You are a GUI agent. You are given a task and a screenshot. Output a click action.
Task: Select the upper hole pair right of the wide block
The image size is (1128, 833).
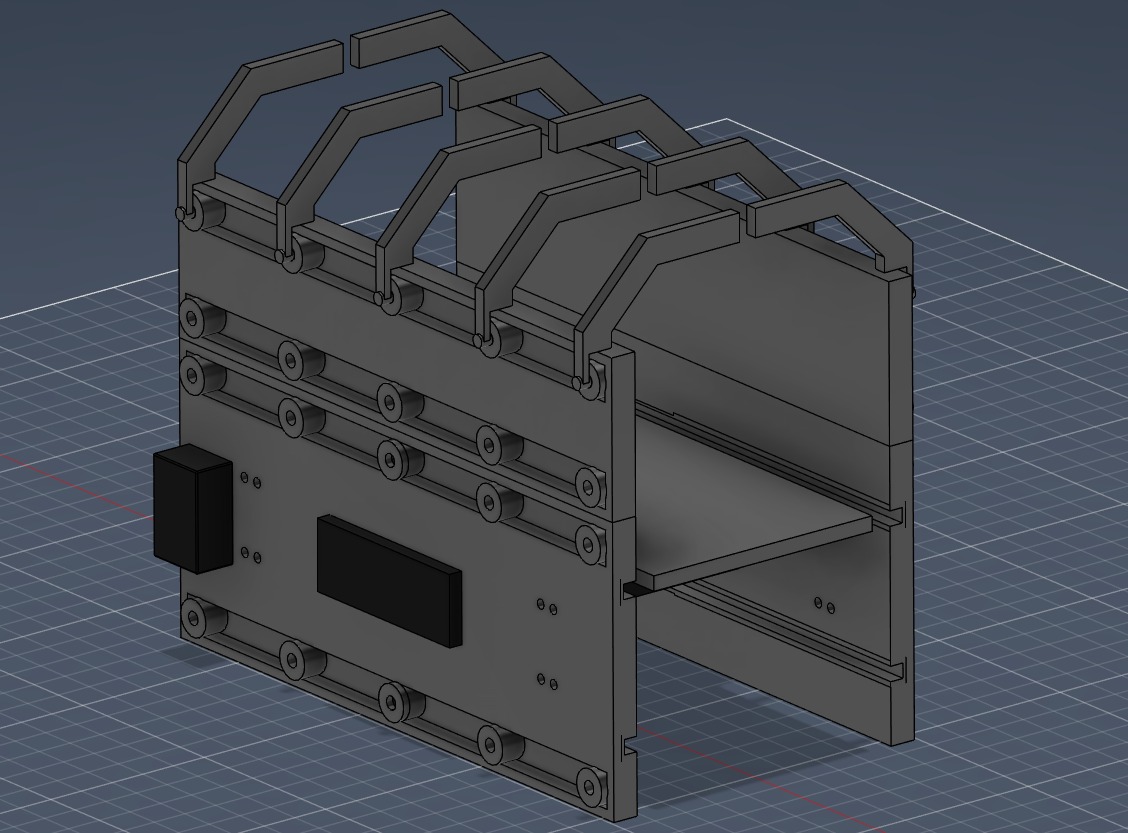[547, 606]
